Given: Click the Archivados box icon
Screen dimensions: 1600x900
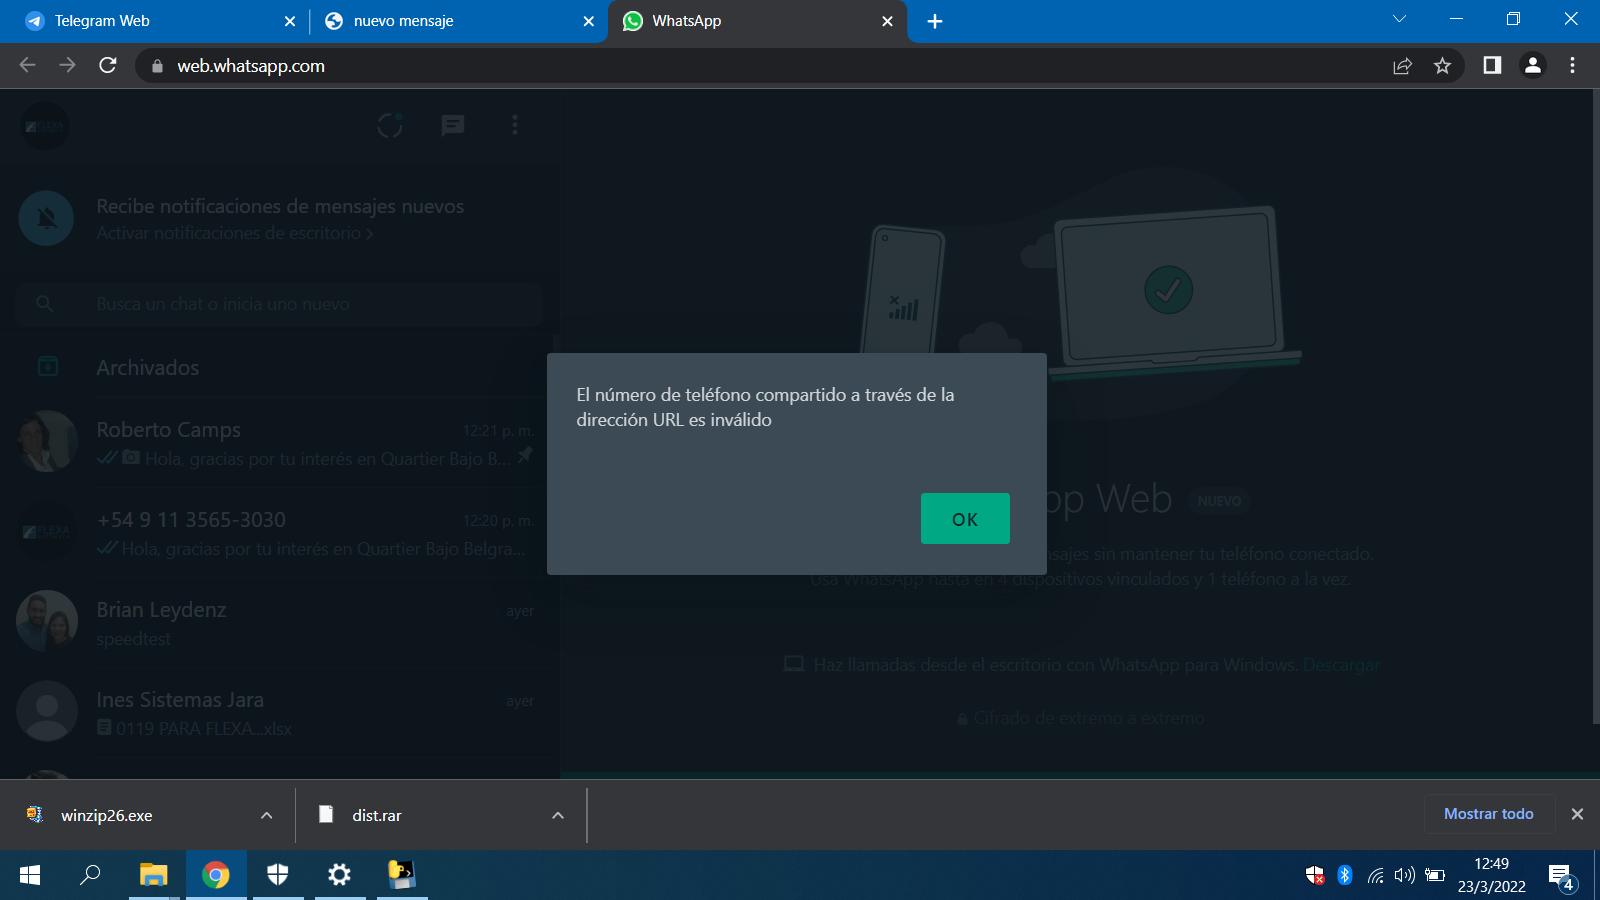Looking at the screenshot, I should coord(47,367).
